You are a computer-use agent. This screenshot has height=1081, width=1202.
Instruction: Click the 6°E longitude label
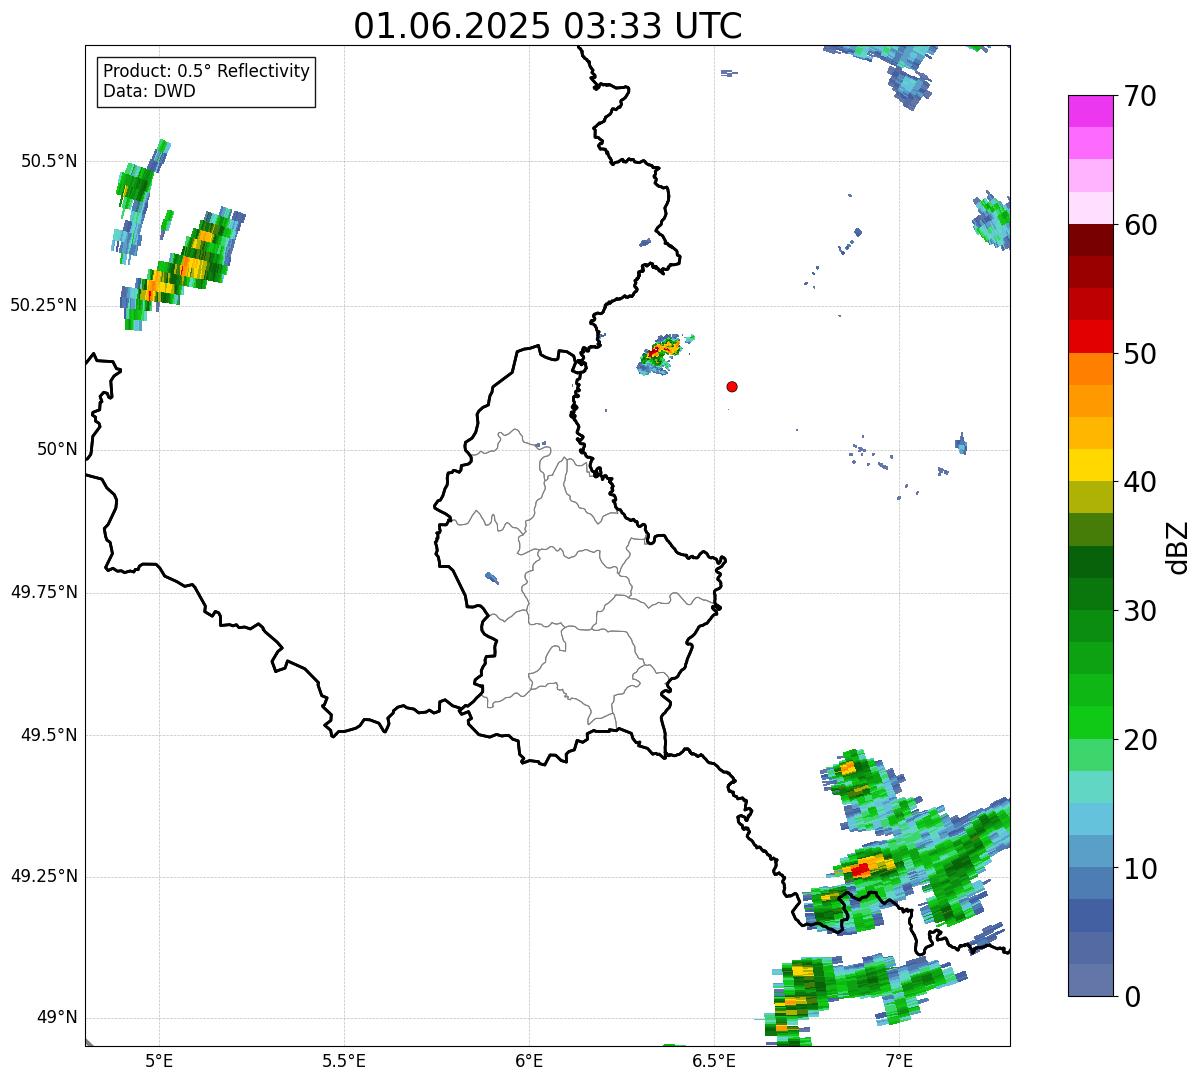point(529,1060)
